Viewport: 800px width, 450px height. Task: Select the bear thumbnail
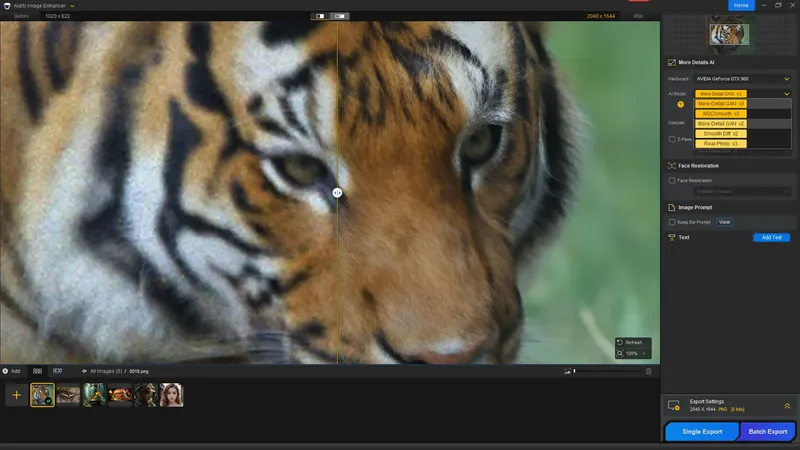[146, 395]
